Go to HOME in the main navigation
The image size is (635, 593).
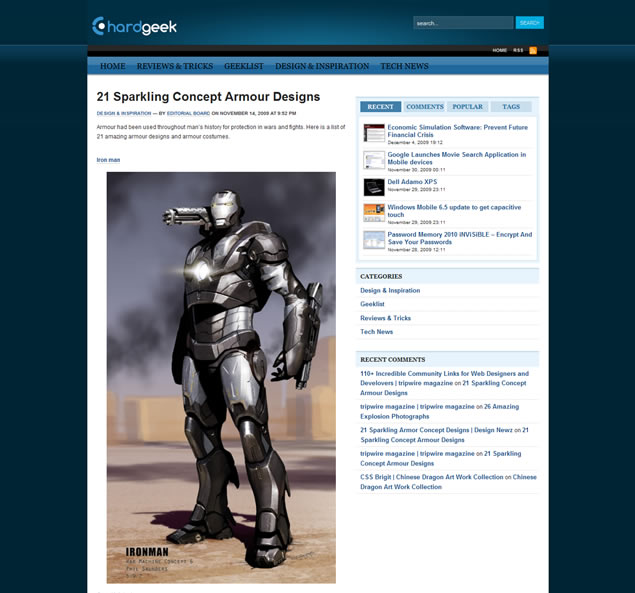[x=113, y=66]
